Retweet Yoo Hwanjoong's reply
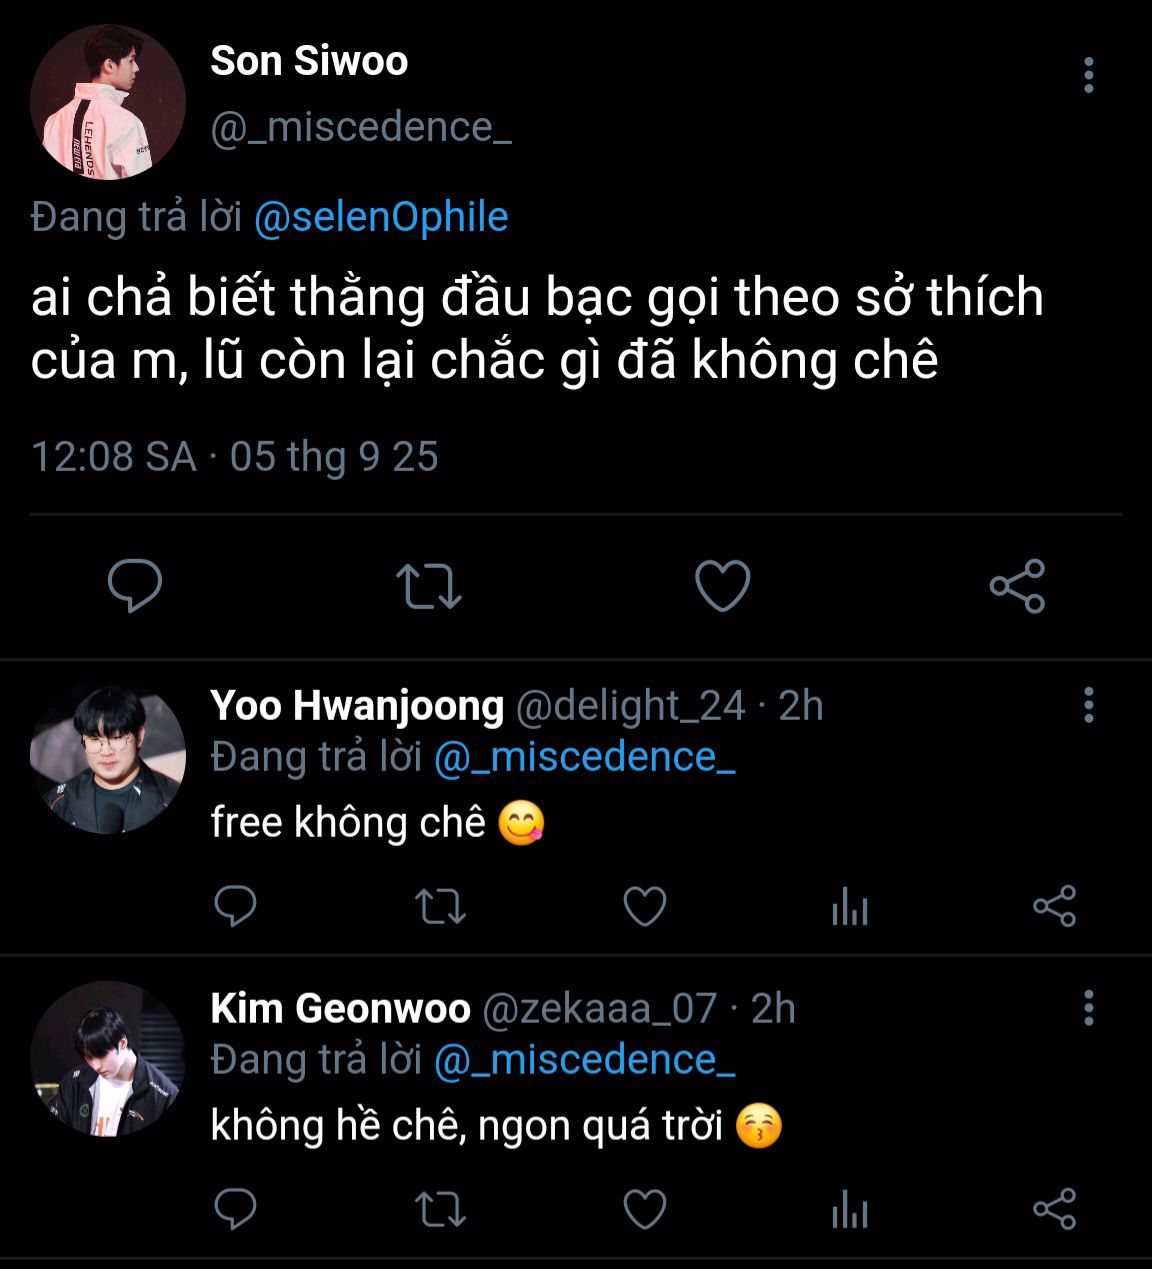Image resolution: width=1152 pixels, height=1269 pixels. [440, 907]
